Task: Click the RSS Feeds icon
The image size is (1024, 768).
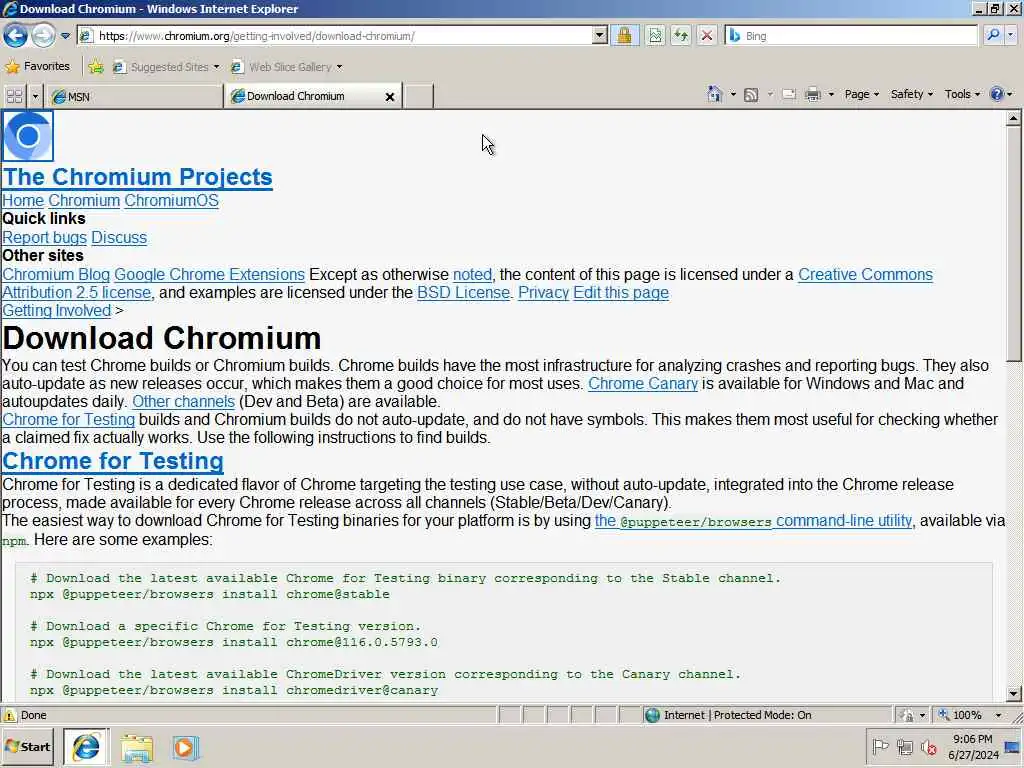Action: (751, 95)
